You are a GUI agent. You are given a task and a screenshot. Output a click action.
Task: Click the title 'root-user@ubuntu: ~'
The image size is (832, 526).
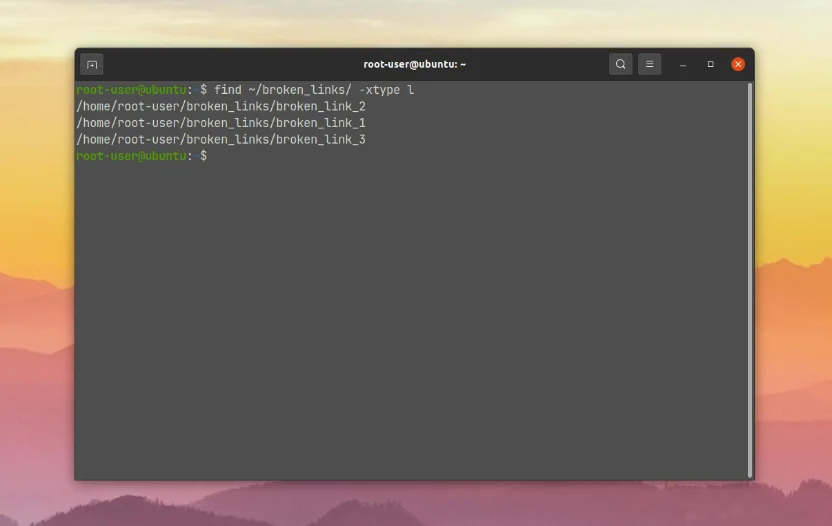[414, 64]
